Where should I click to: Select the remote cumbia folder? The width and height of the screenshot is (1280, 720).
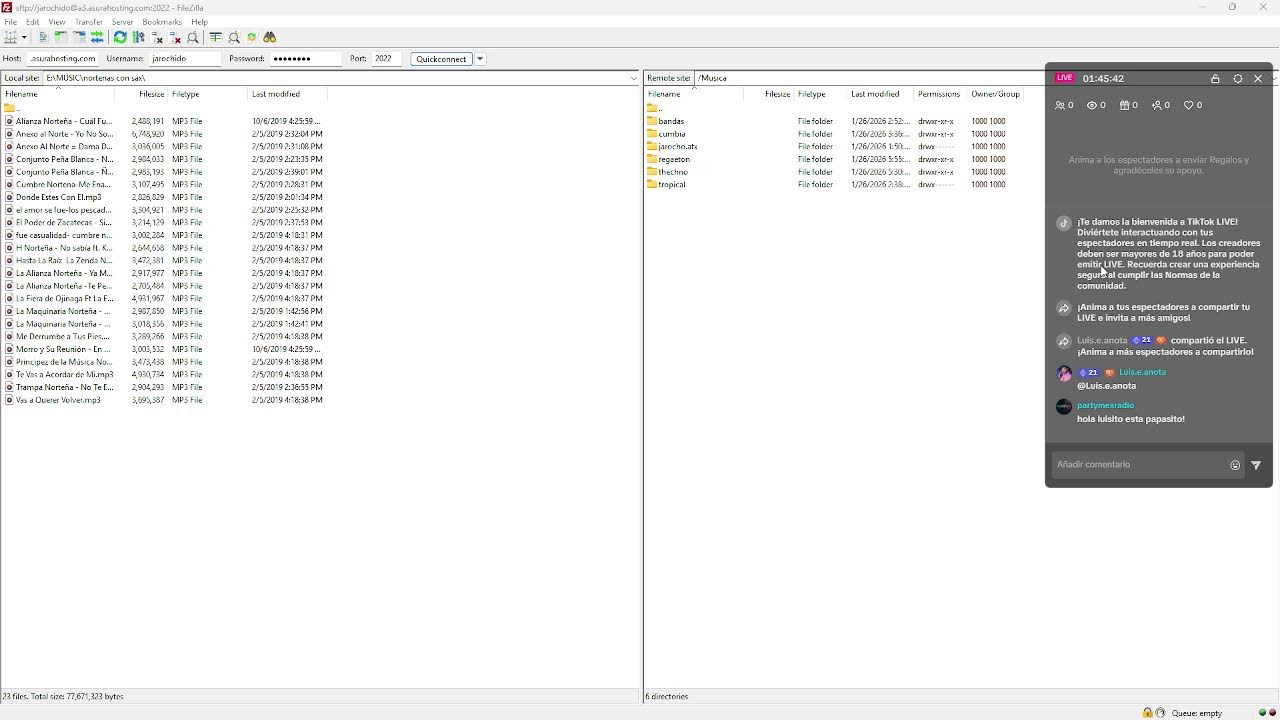coord(672,134)
